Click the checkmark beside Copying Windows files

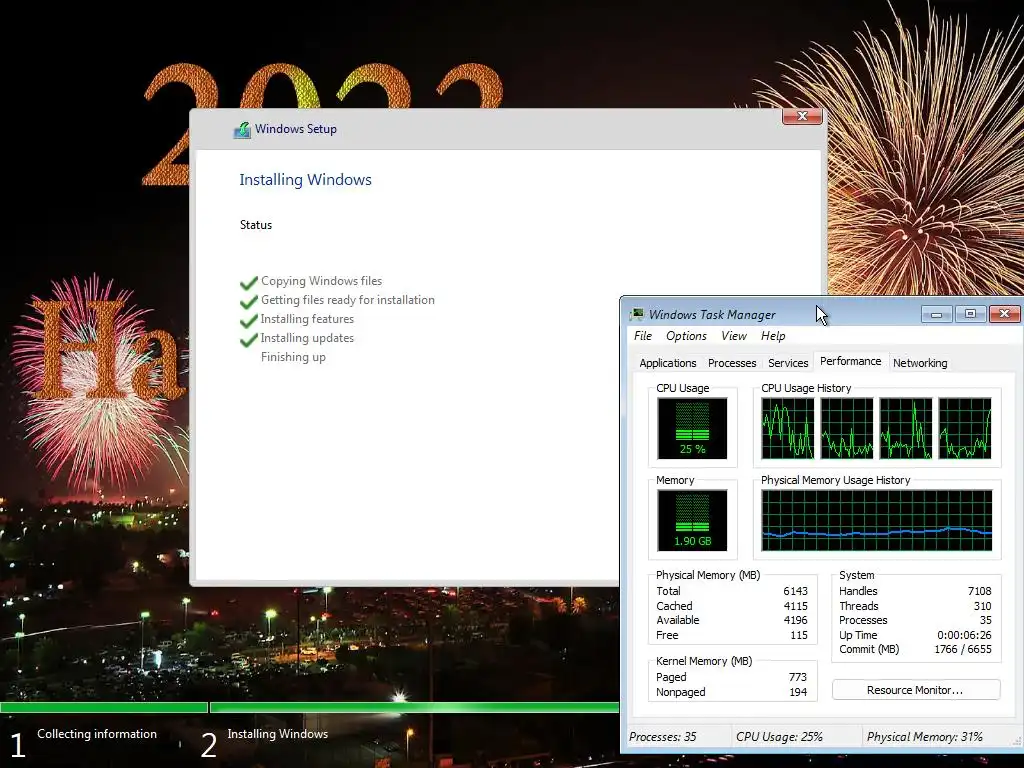point(249,282)
